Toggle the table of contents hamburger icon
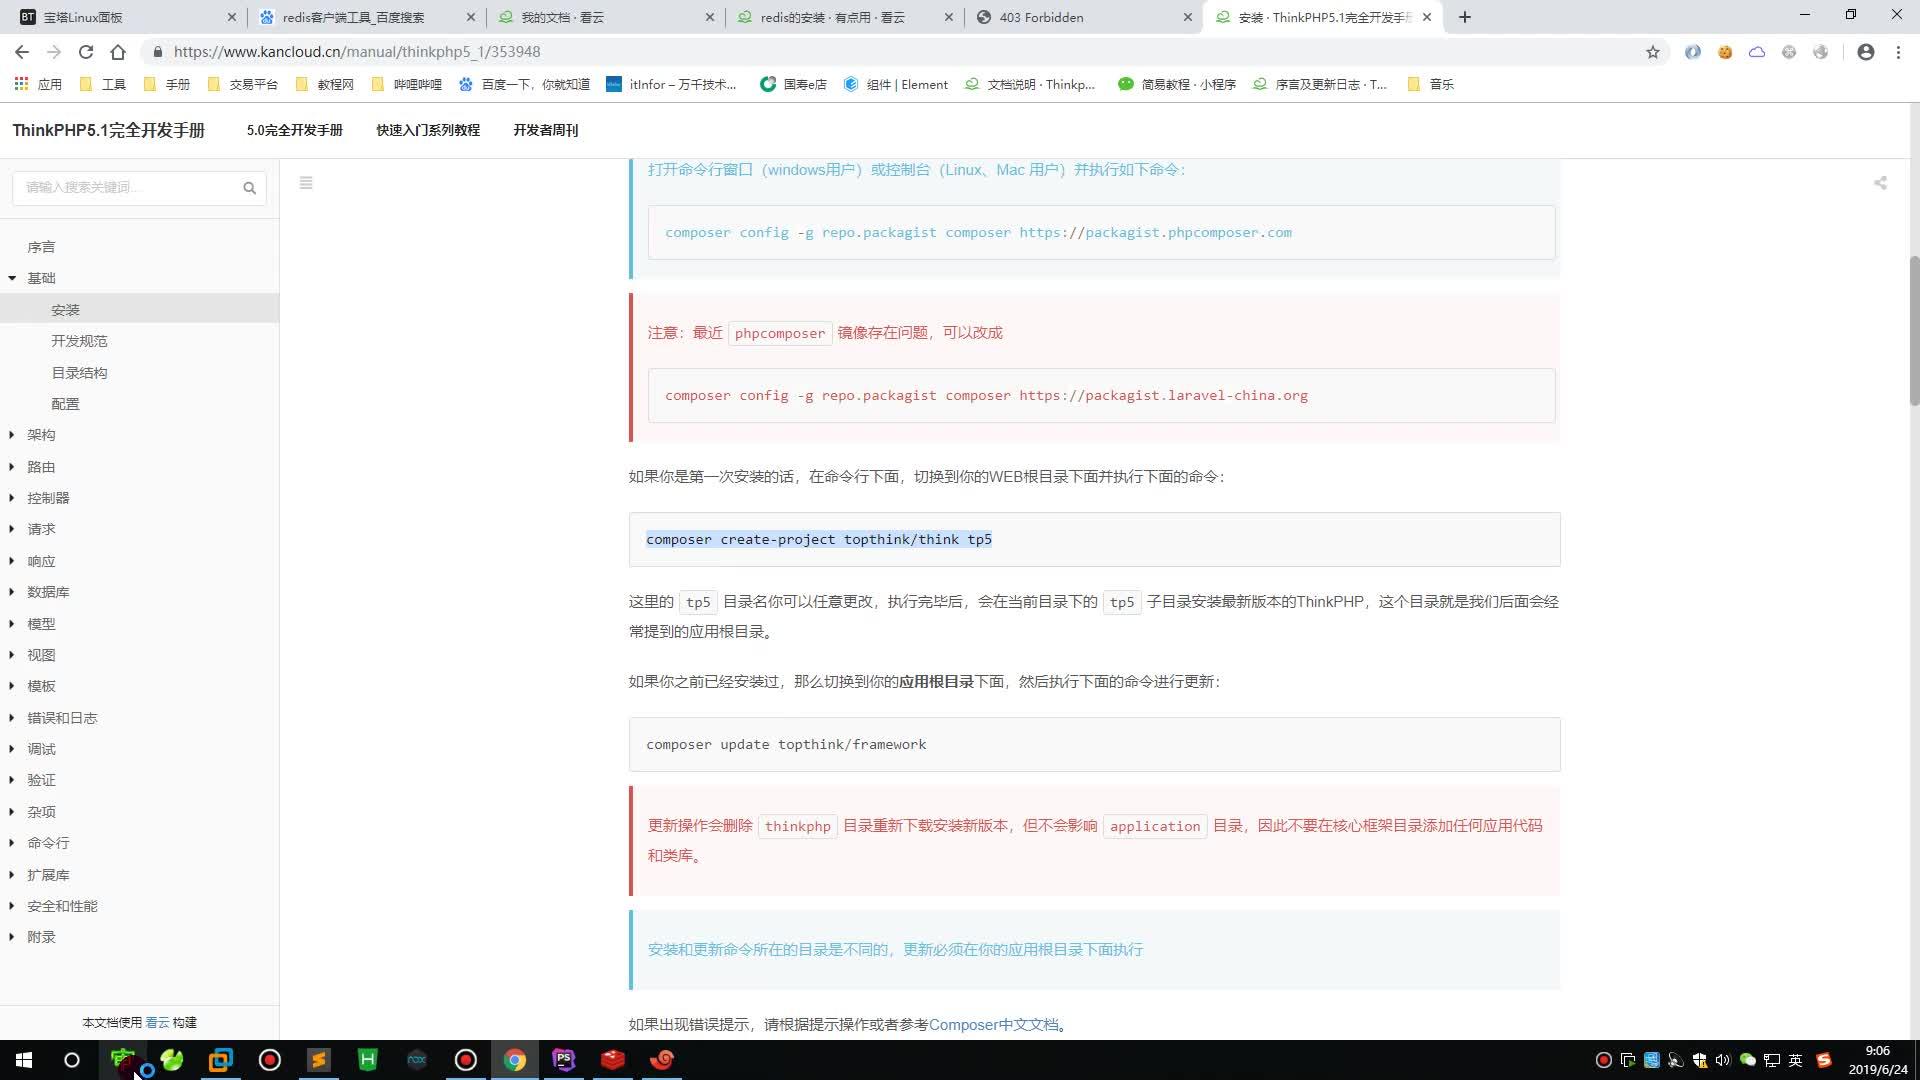1920x1080 pixels. point(306,183)
